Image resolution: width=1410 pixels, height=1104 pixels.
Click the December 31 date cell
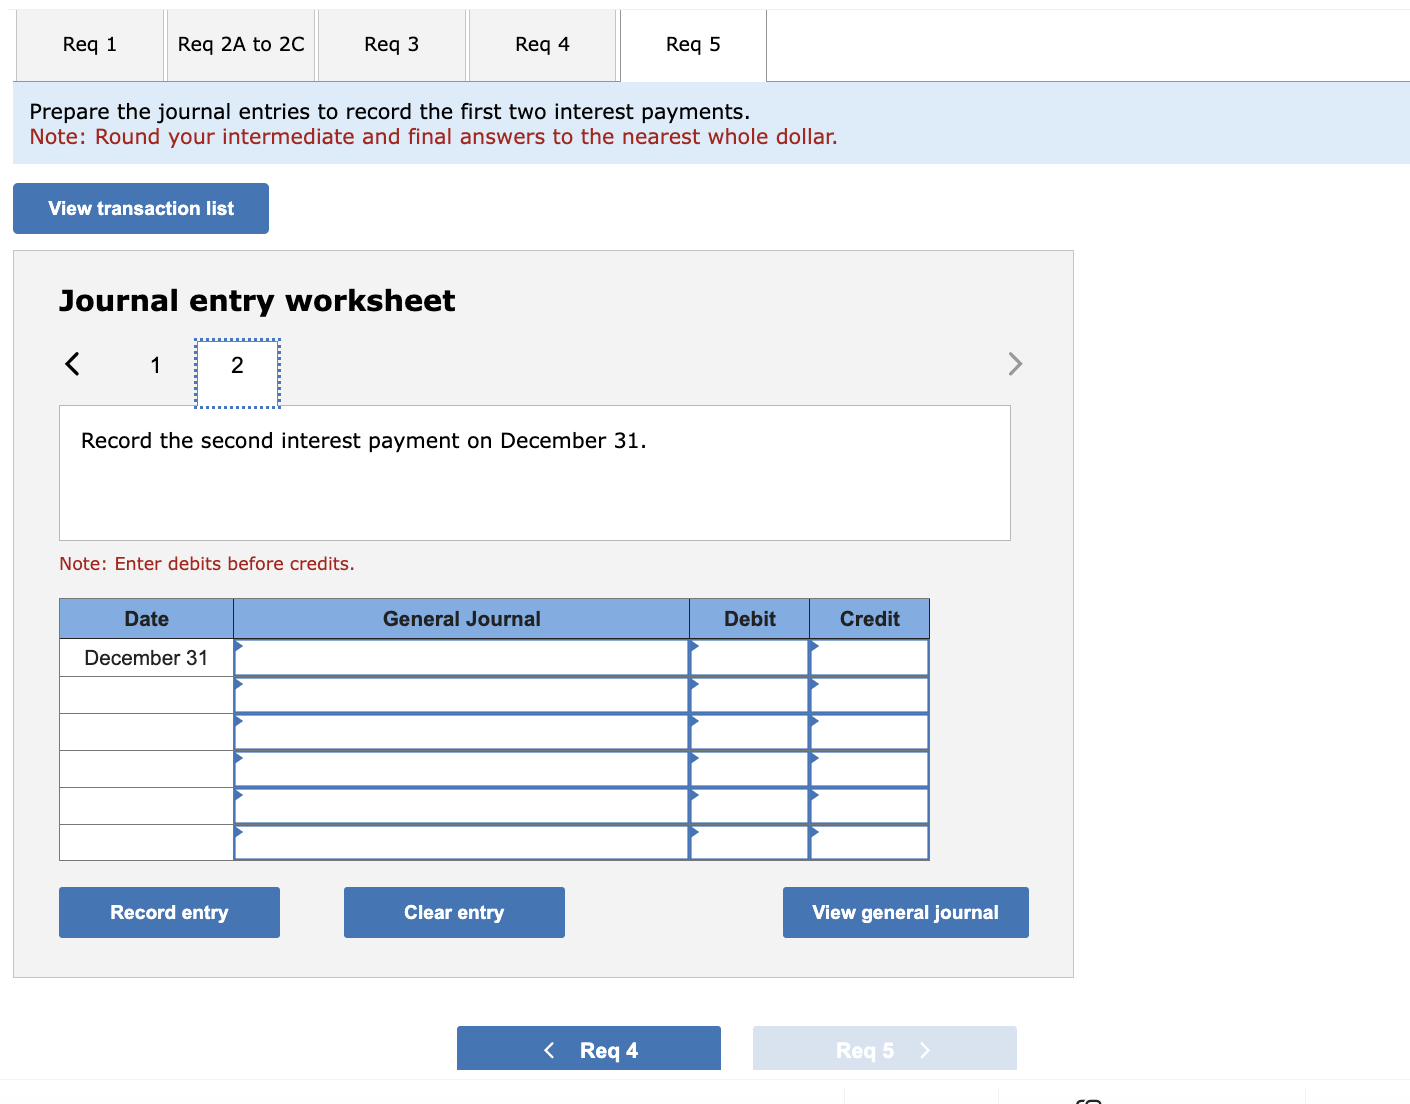pos(145,657)
